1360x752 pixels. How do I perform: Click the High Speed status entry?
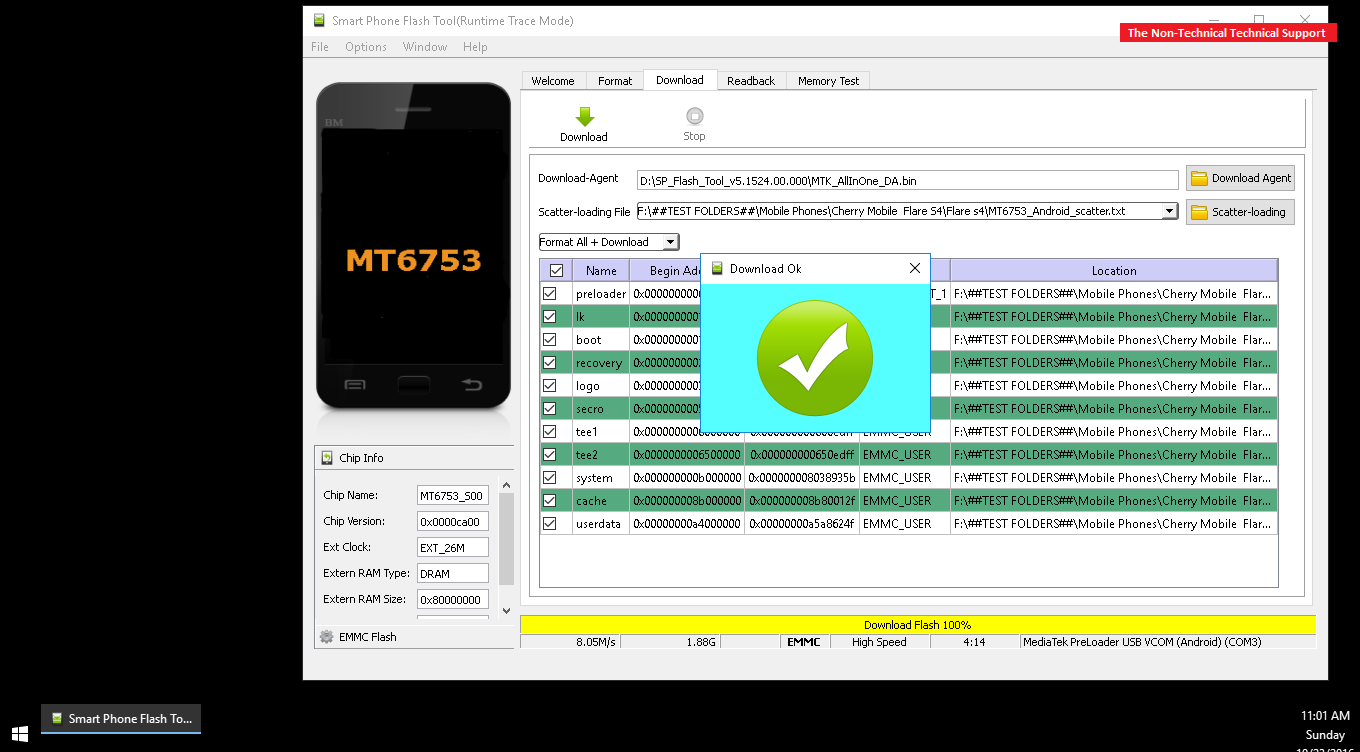click(x=879, y=642)
